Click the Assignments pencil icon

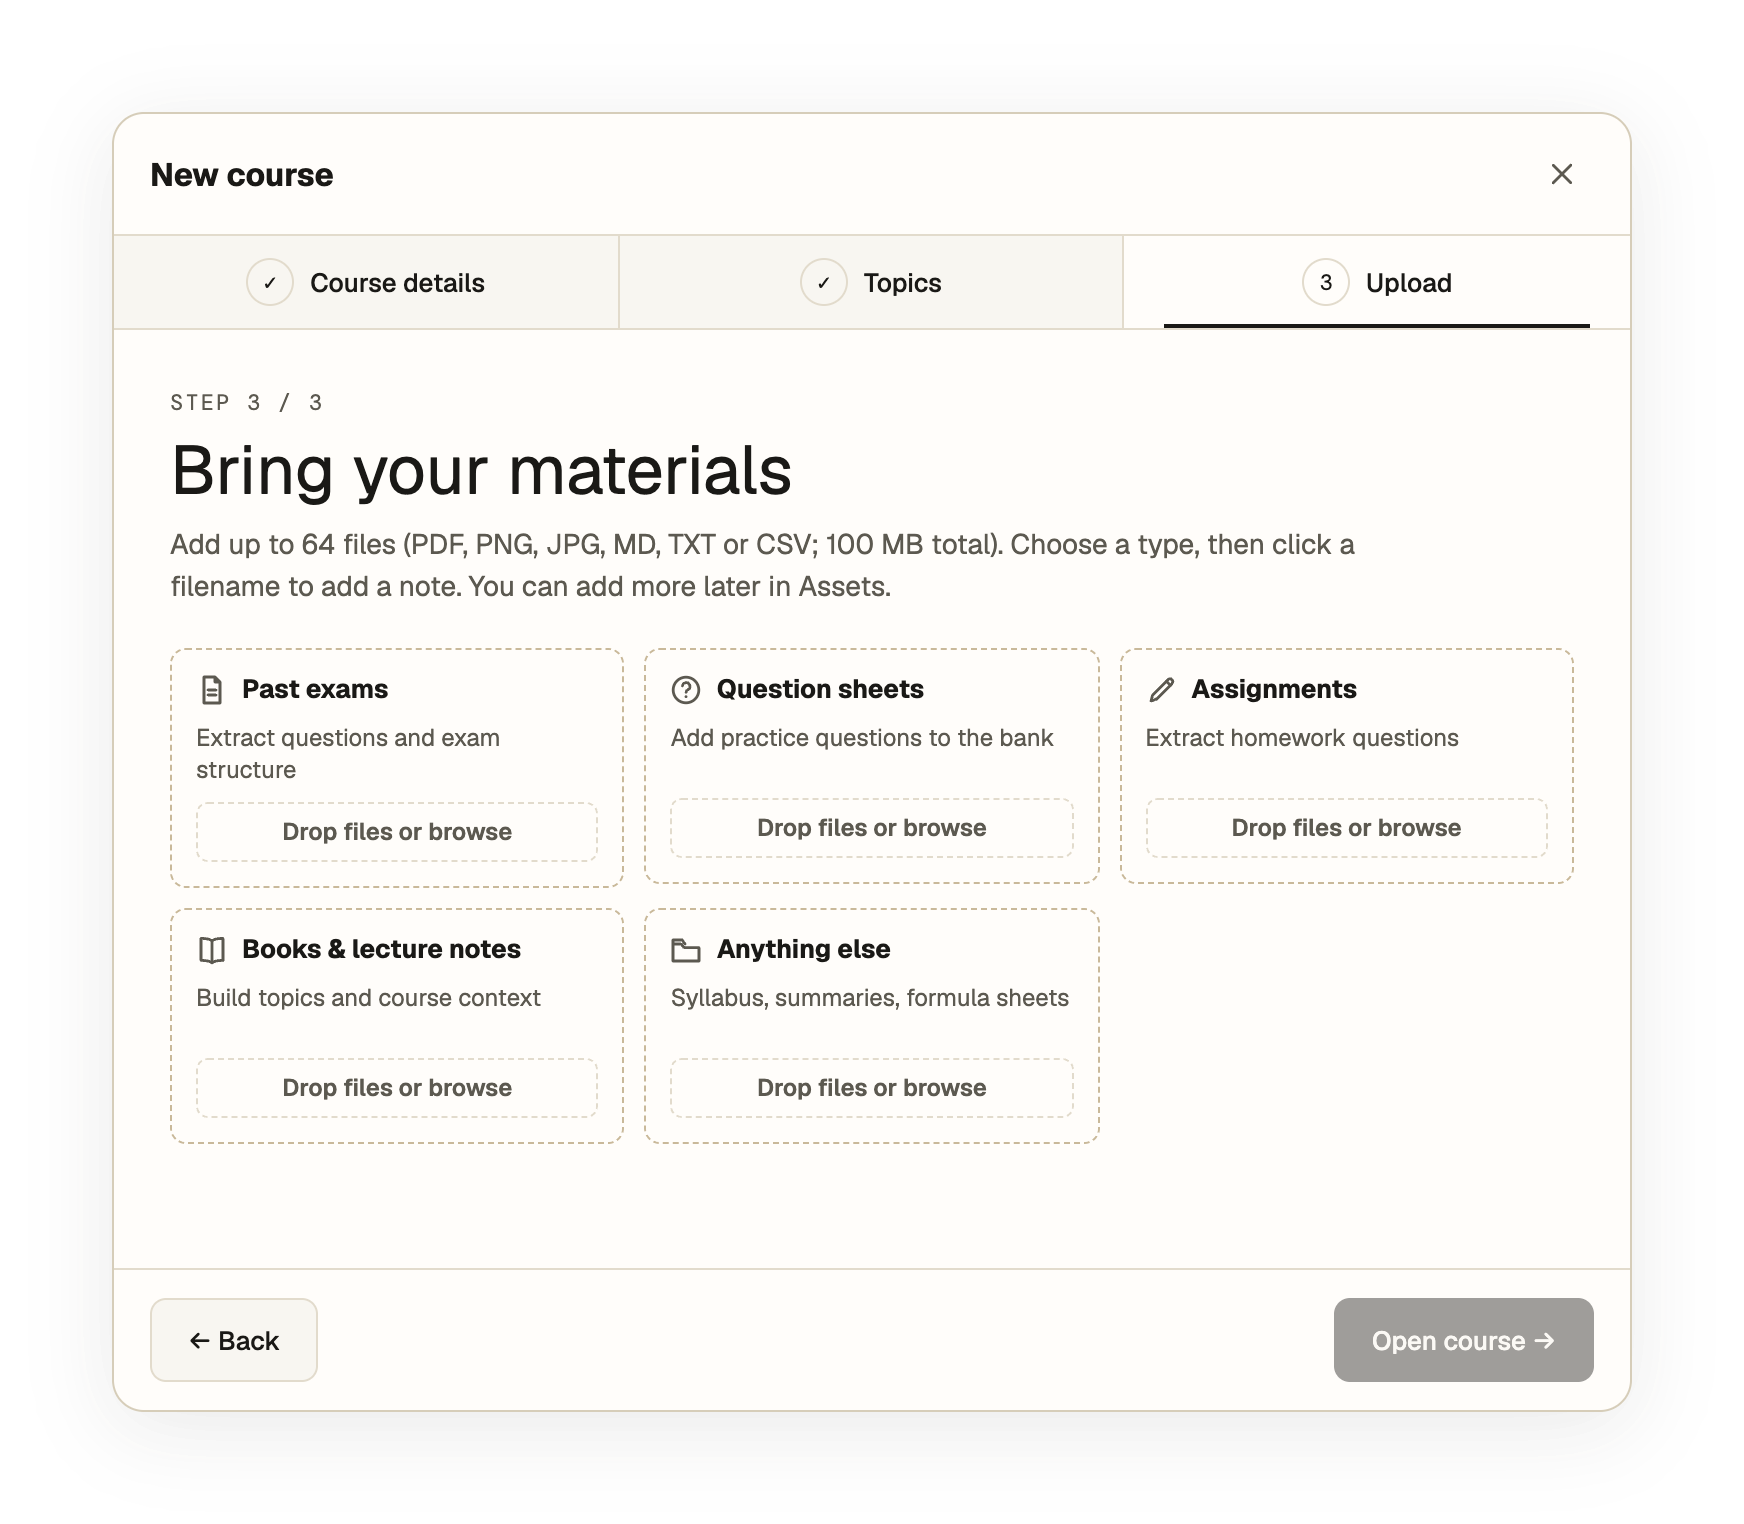coord(1161,690)
